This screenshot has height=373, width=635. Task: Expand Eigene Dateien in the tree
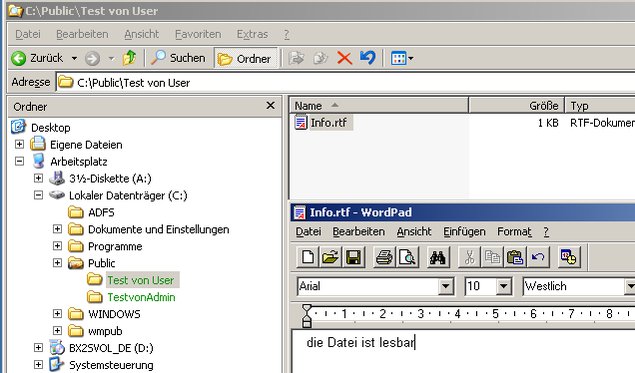click(19, 144)
